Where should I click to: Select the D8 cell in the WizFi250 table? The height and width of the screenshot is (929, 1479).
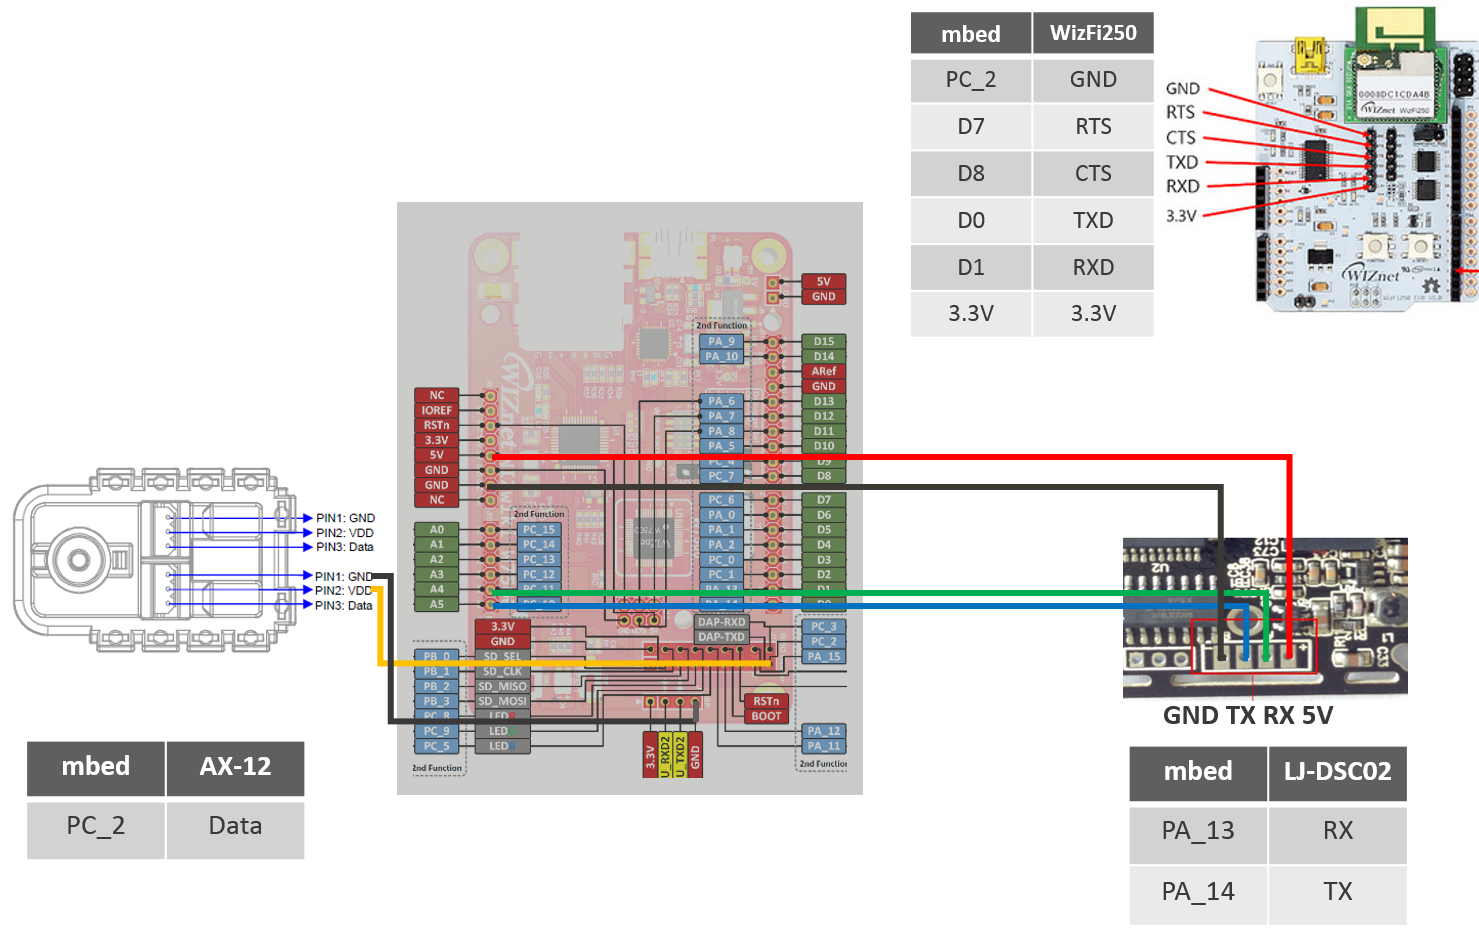[971, 173]
